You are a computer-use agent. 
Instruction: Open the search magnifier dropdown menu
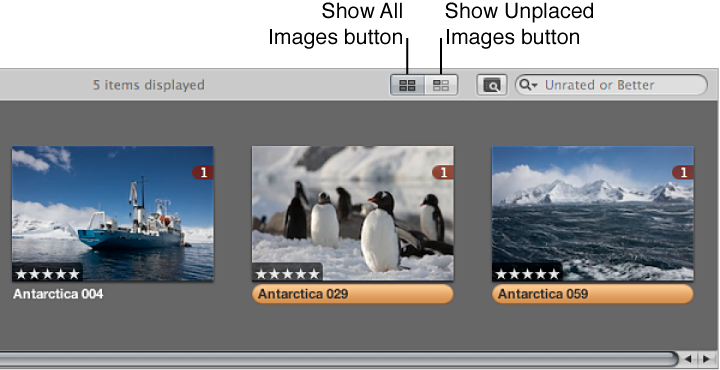529,85
